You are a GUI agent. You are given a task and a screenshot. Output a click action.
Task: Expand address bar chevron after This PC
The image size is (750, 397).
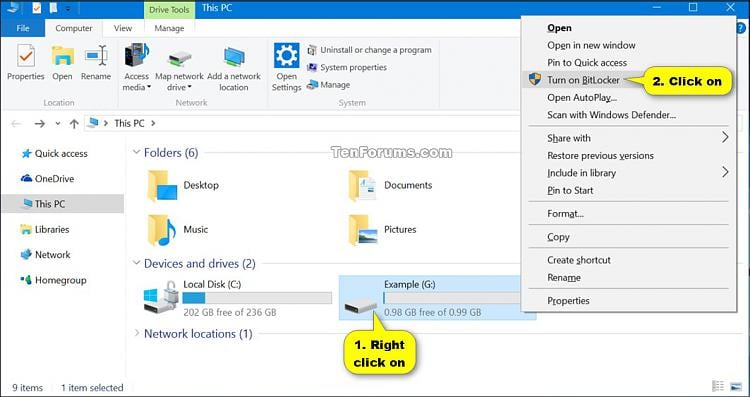coord(153,123)
